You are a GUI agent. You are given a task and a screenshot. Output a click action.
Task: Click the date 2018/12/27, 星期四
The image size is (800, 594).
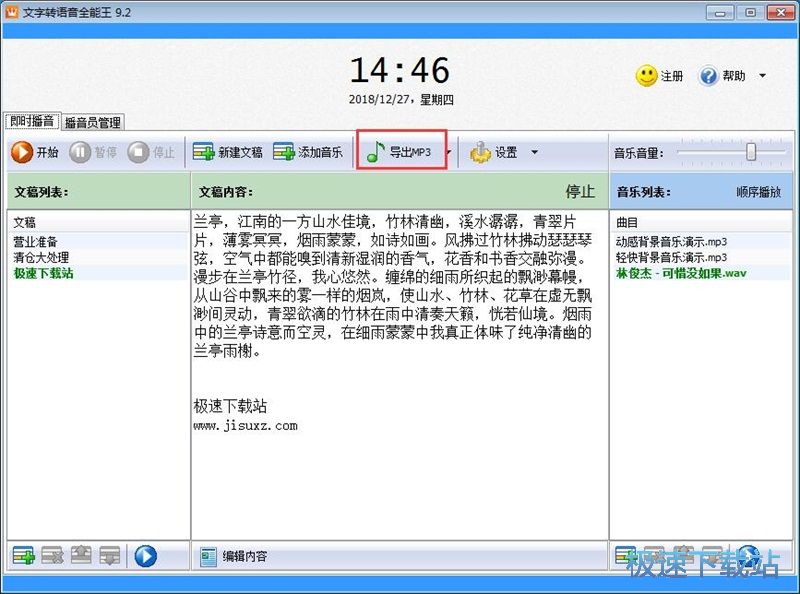point(401,100)
